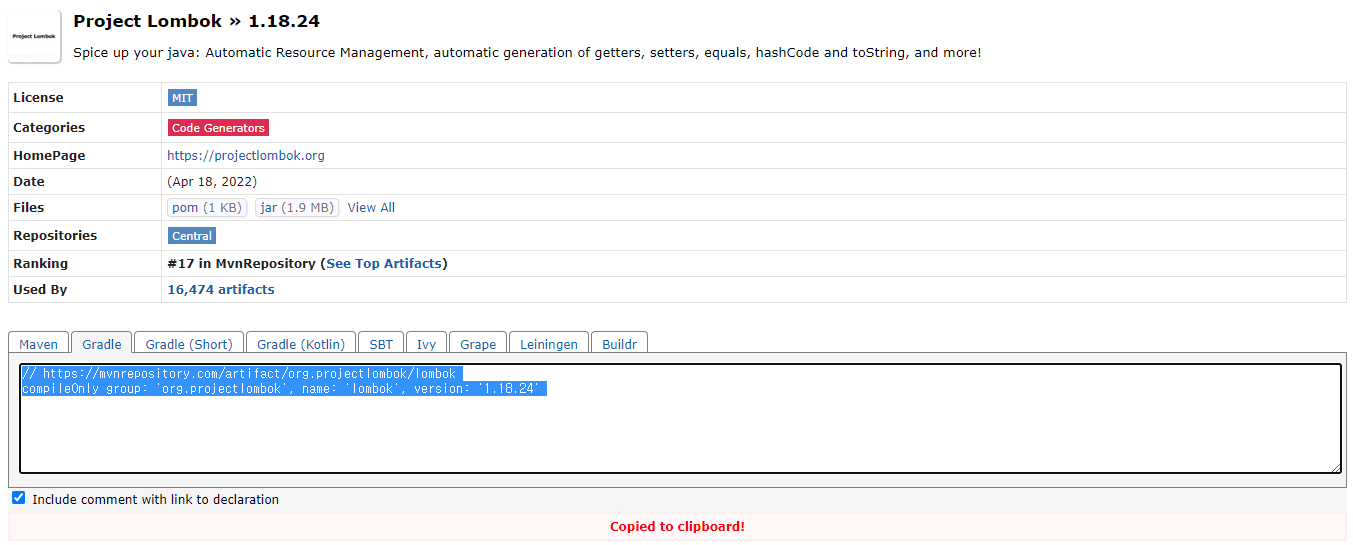
Task: Open the Ivy tab
Action: [x=427, y=343]
